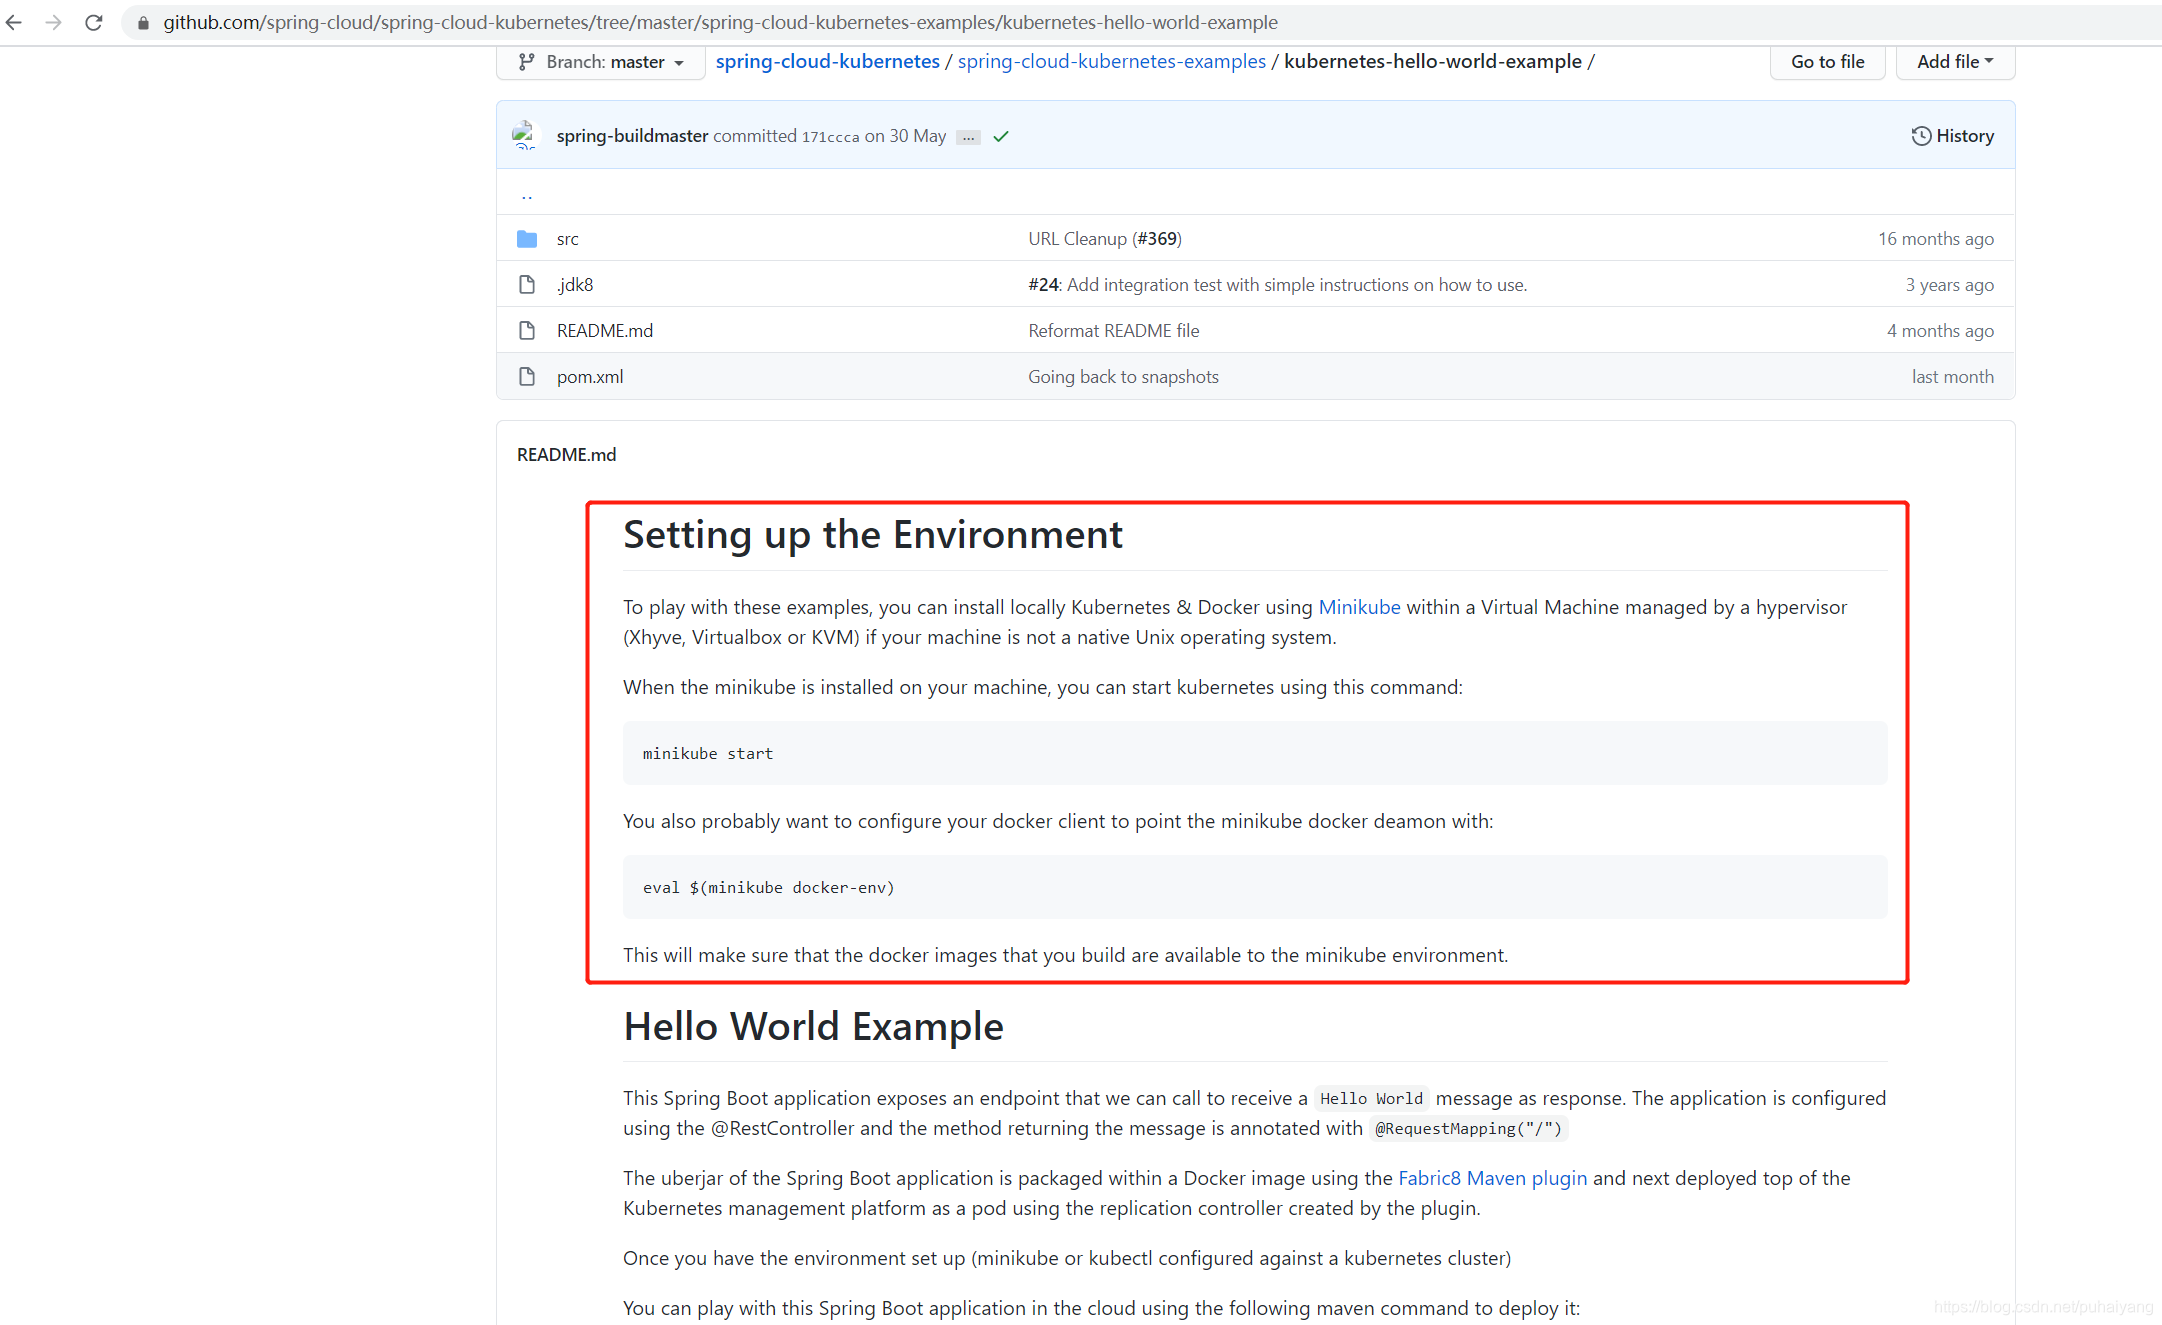The image size is (2162, 1325).
Task: Open spring-buildmaster author link
Action: pos(632,136)
